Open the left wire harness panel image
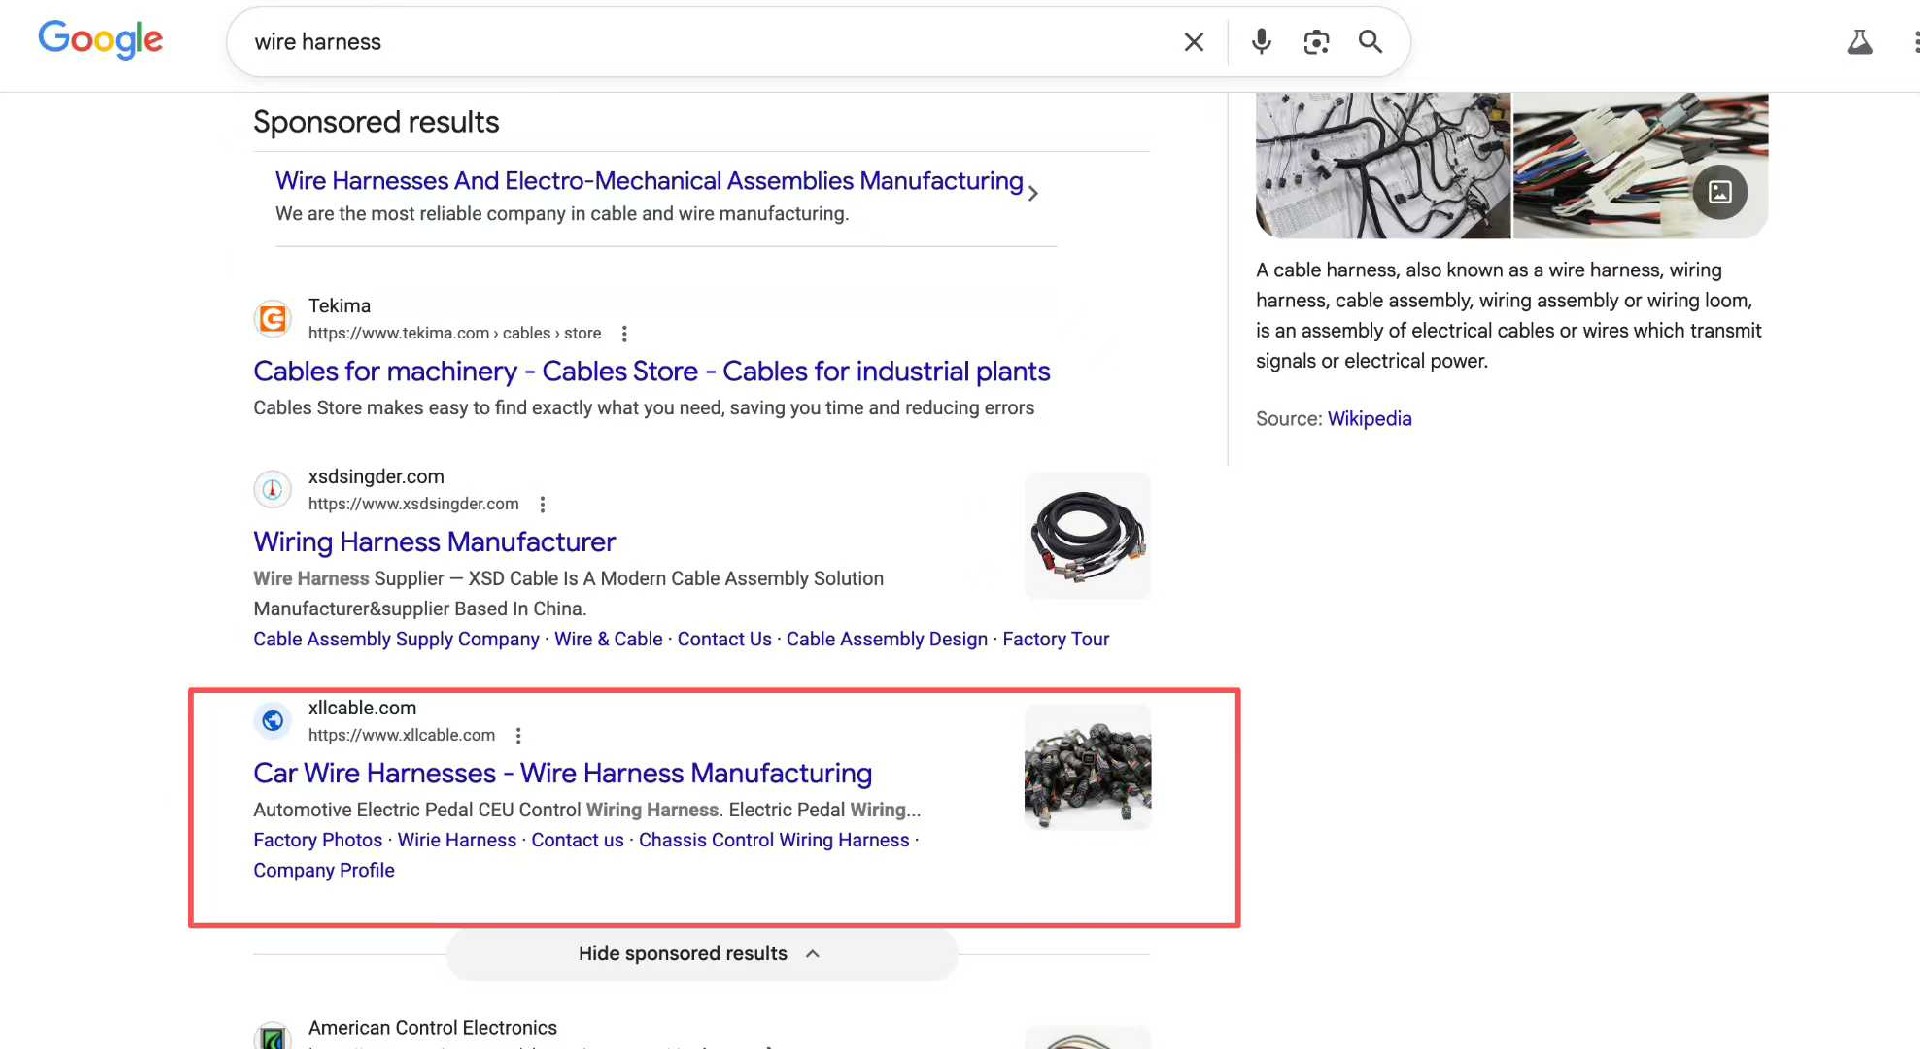The image size is (1920, 1049). pyautogui.click(x=1383, y=165)
